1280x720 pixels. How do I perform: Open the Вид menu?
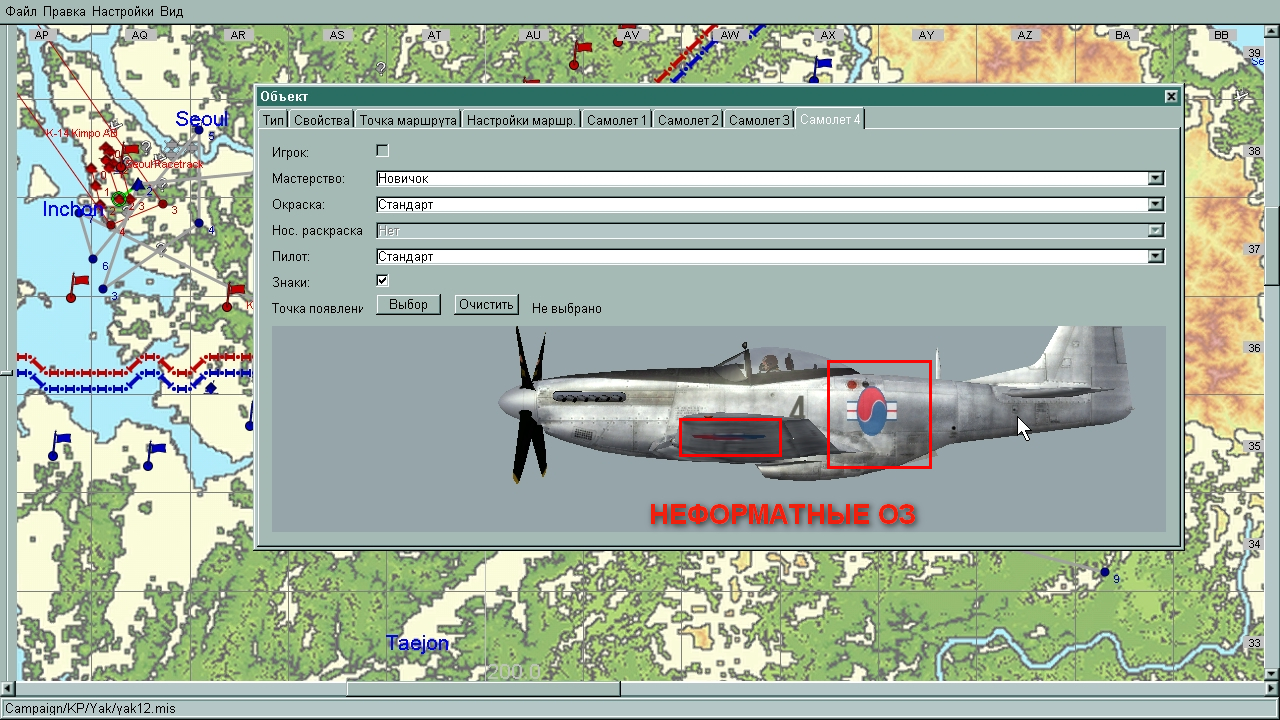pos(171,11)
